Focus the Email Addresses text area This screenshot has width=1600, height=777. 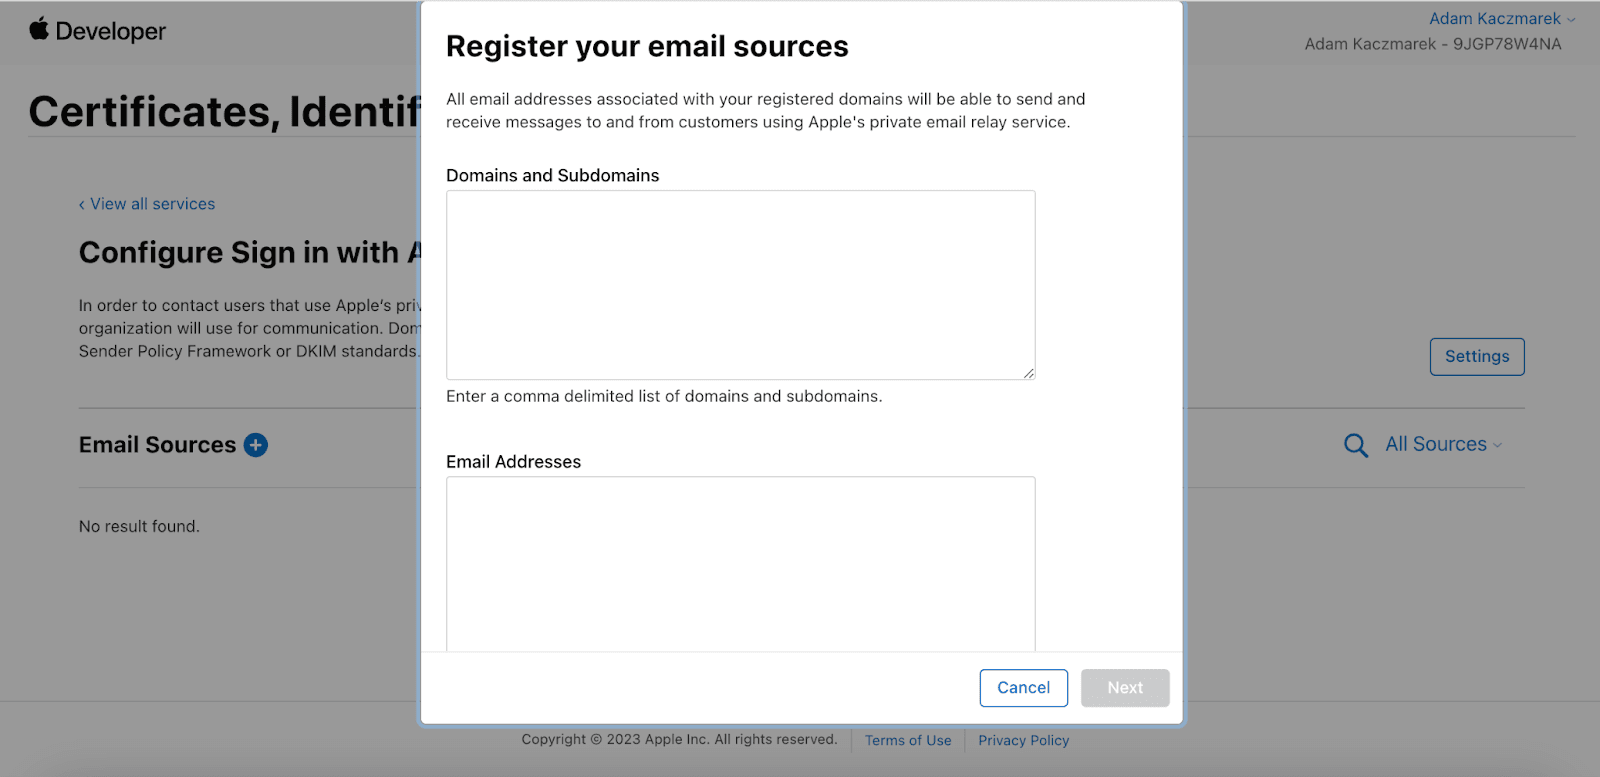(x=740, y=564)
